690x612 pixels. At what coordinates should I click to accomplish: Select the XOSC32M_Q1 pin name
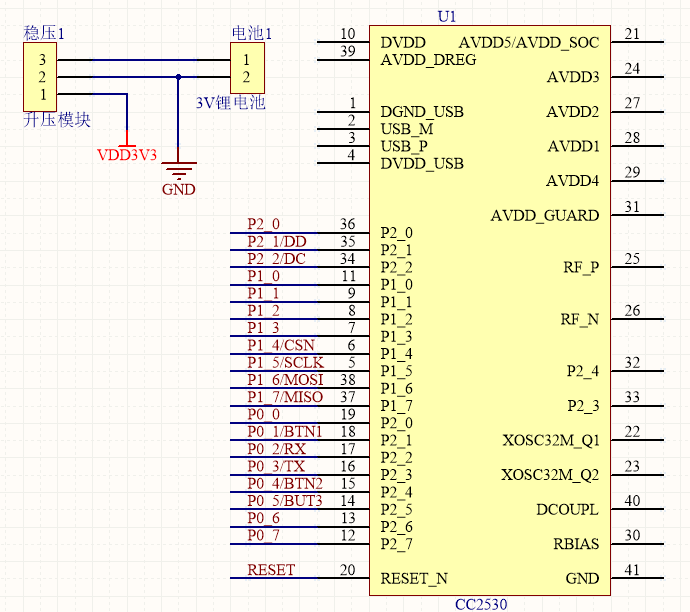coord(551,440)
